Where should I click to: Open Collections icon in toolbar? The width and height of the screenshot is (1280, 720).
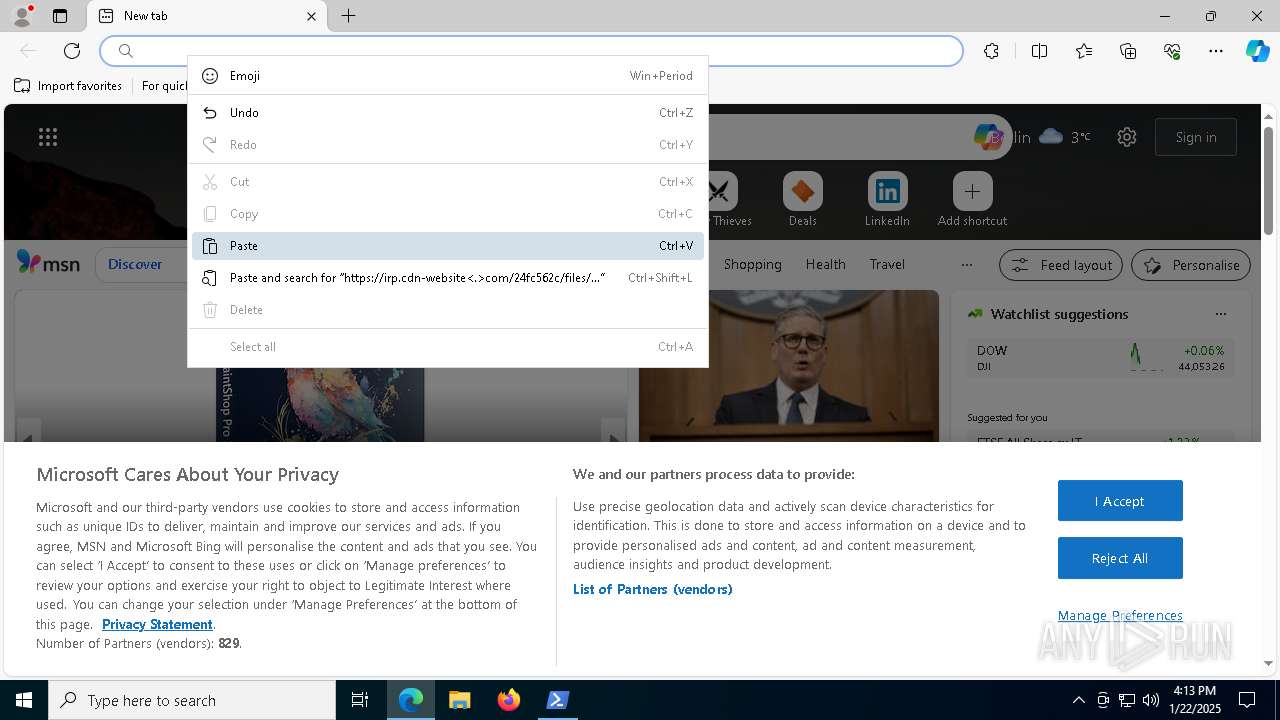(x=1128, y=51)
